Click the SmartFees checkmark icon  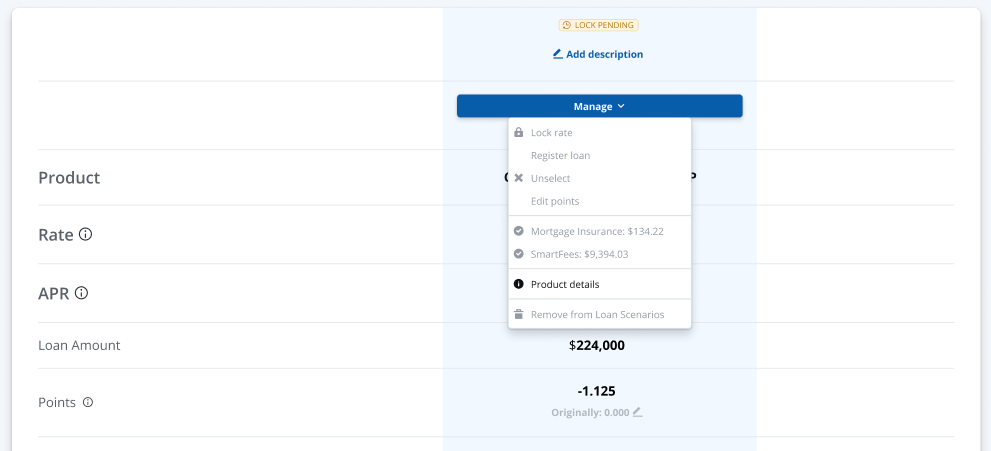click(518, 254)
